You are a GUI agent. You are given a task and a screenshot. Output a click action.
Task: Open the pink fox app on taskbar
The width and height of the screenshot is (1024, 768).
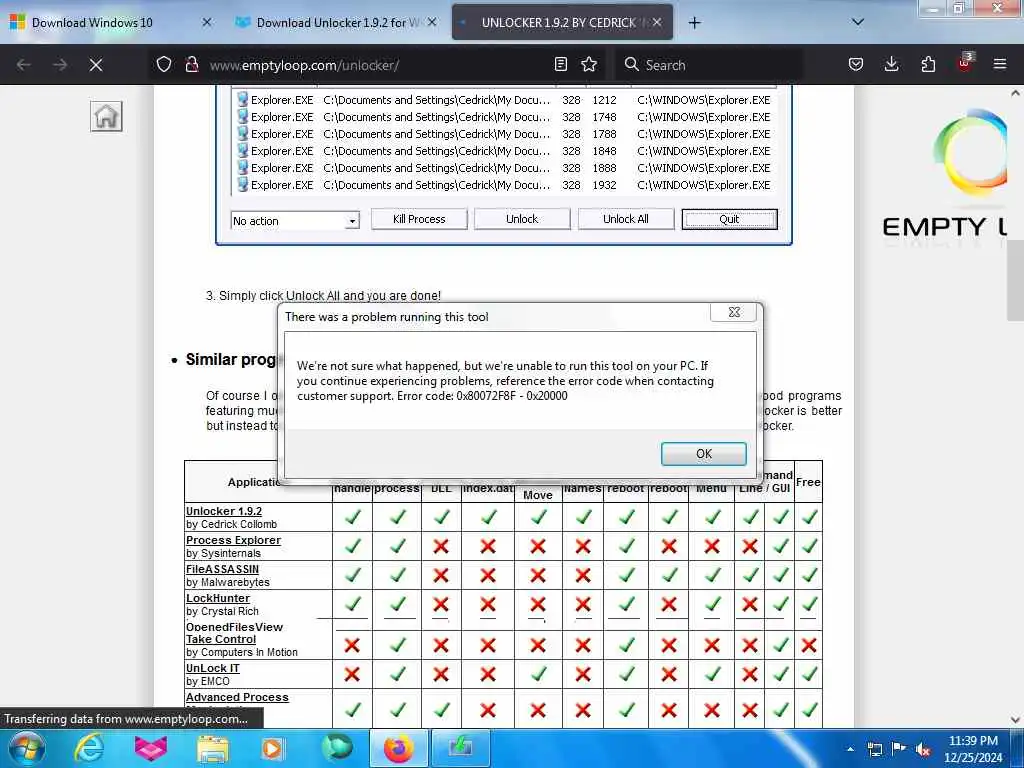pyautogui.click(x=151, y=748)
